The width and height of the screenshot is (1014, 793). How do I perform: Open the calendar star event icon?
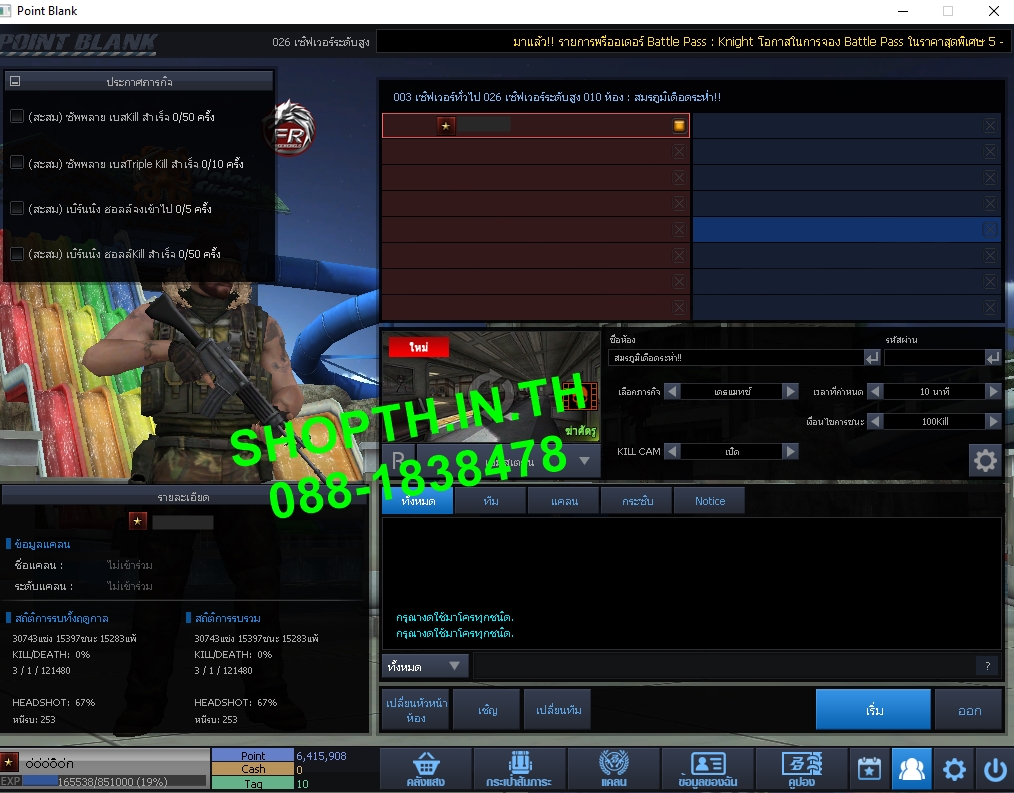(869, 769)
